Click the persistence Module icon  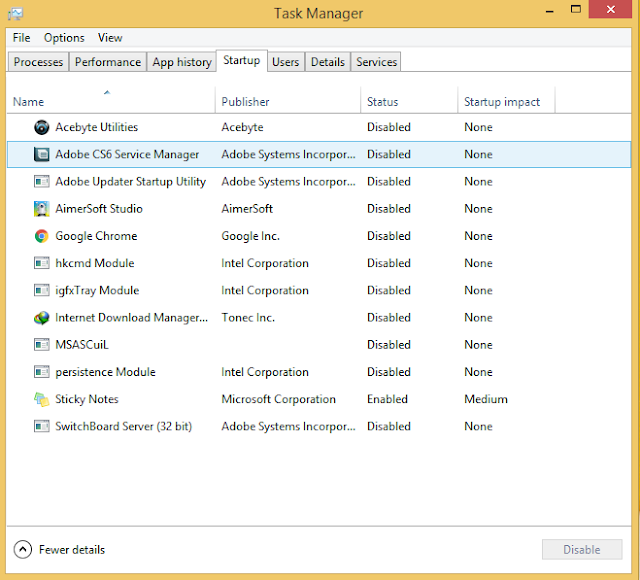(41, 372)
